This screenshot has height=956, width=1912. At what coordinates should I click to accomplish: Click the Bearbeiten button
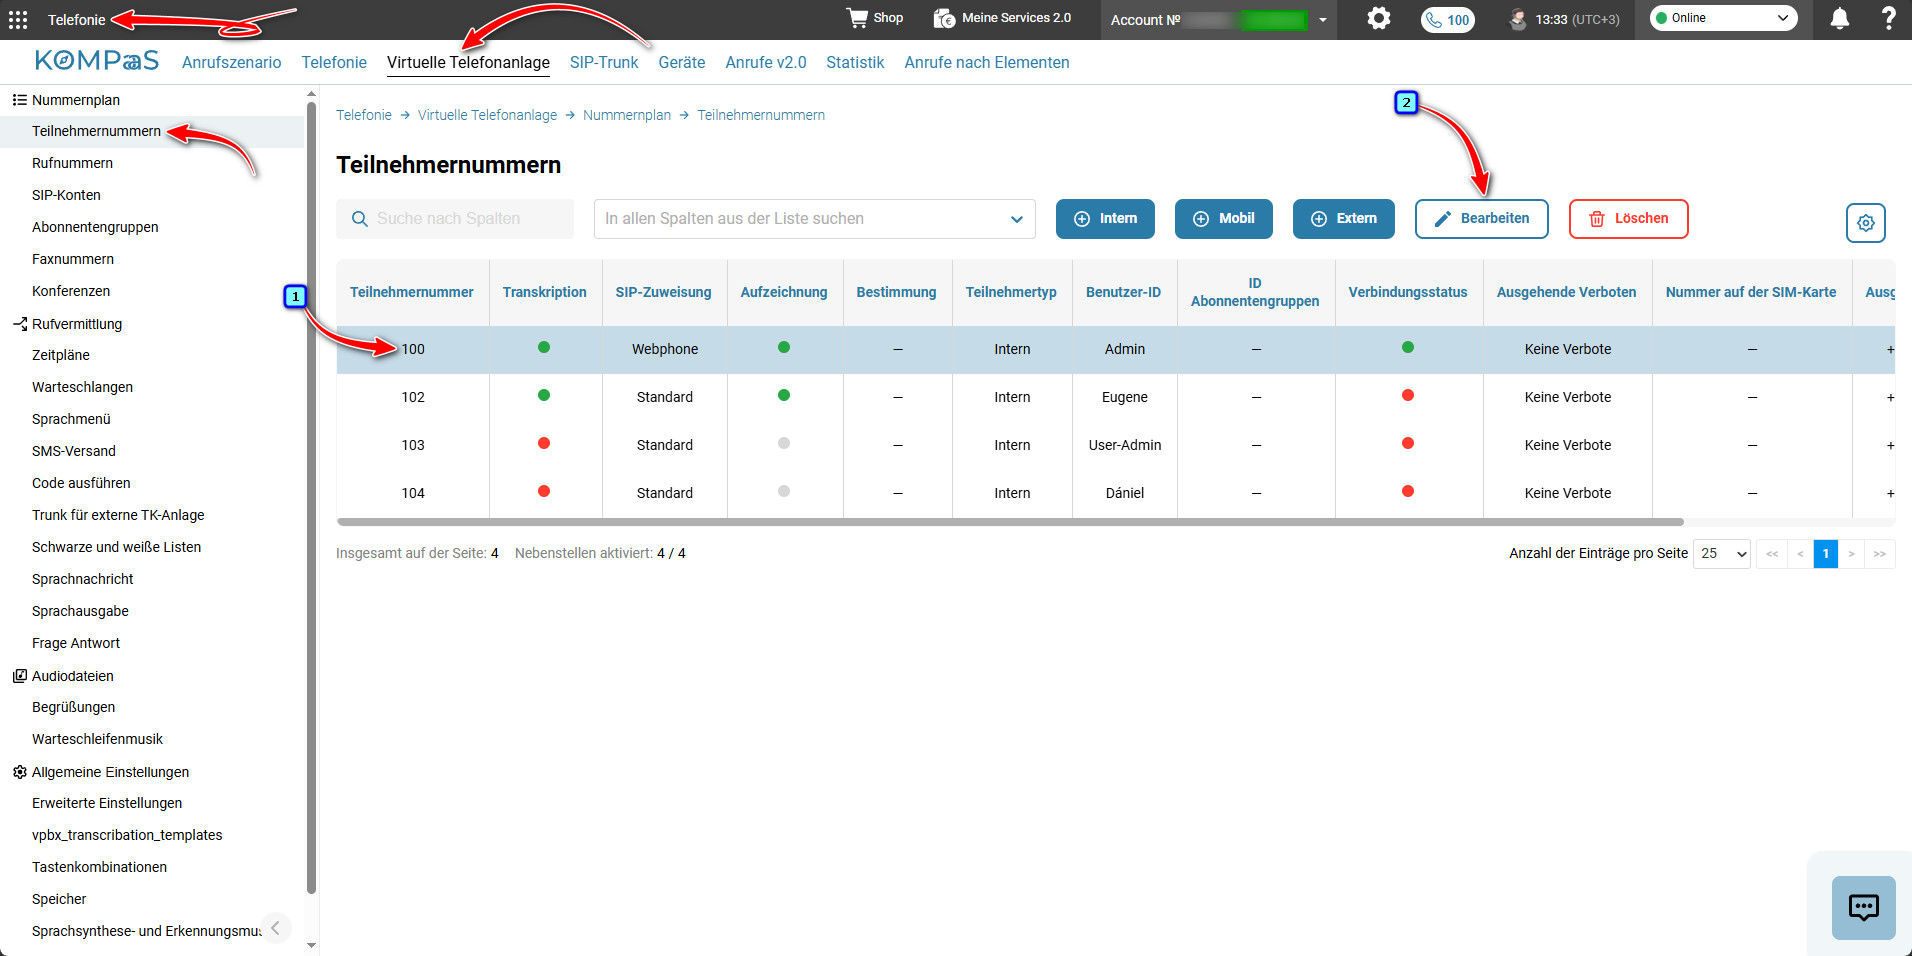[x=1482, y=219]
